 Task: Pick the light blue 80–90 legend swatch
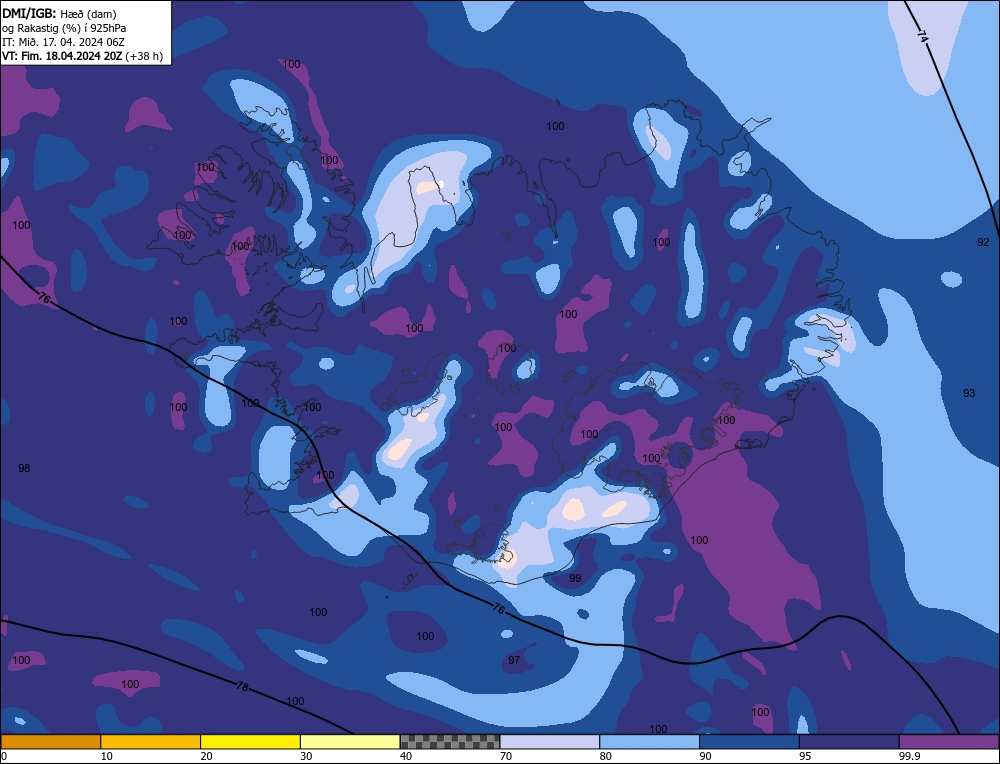coord(649,742)
